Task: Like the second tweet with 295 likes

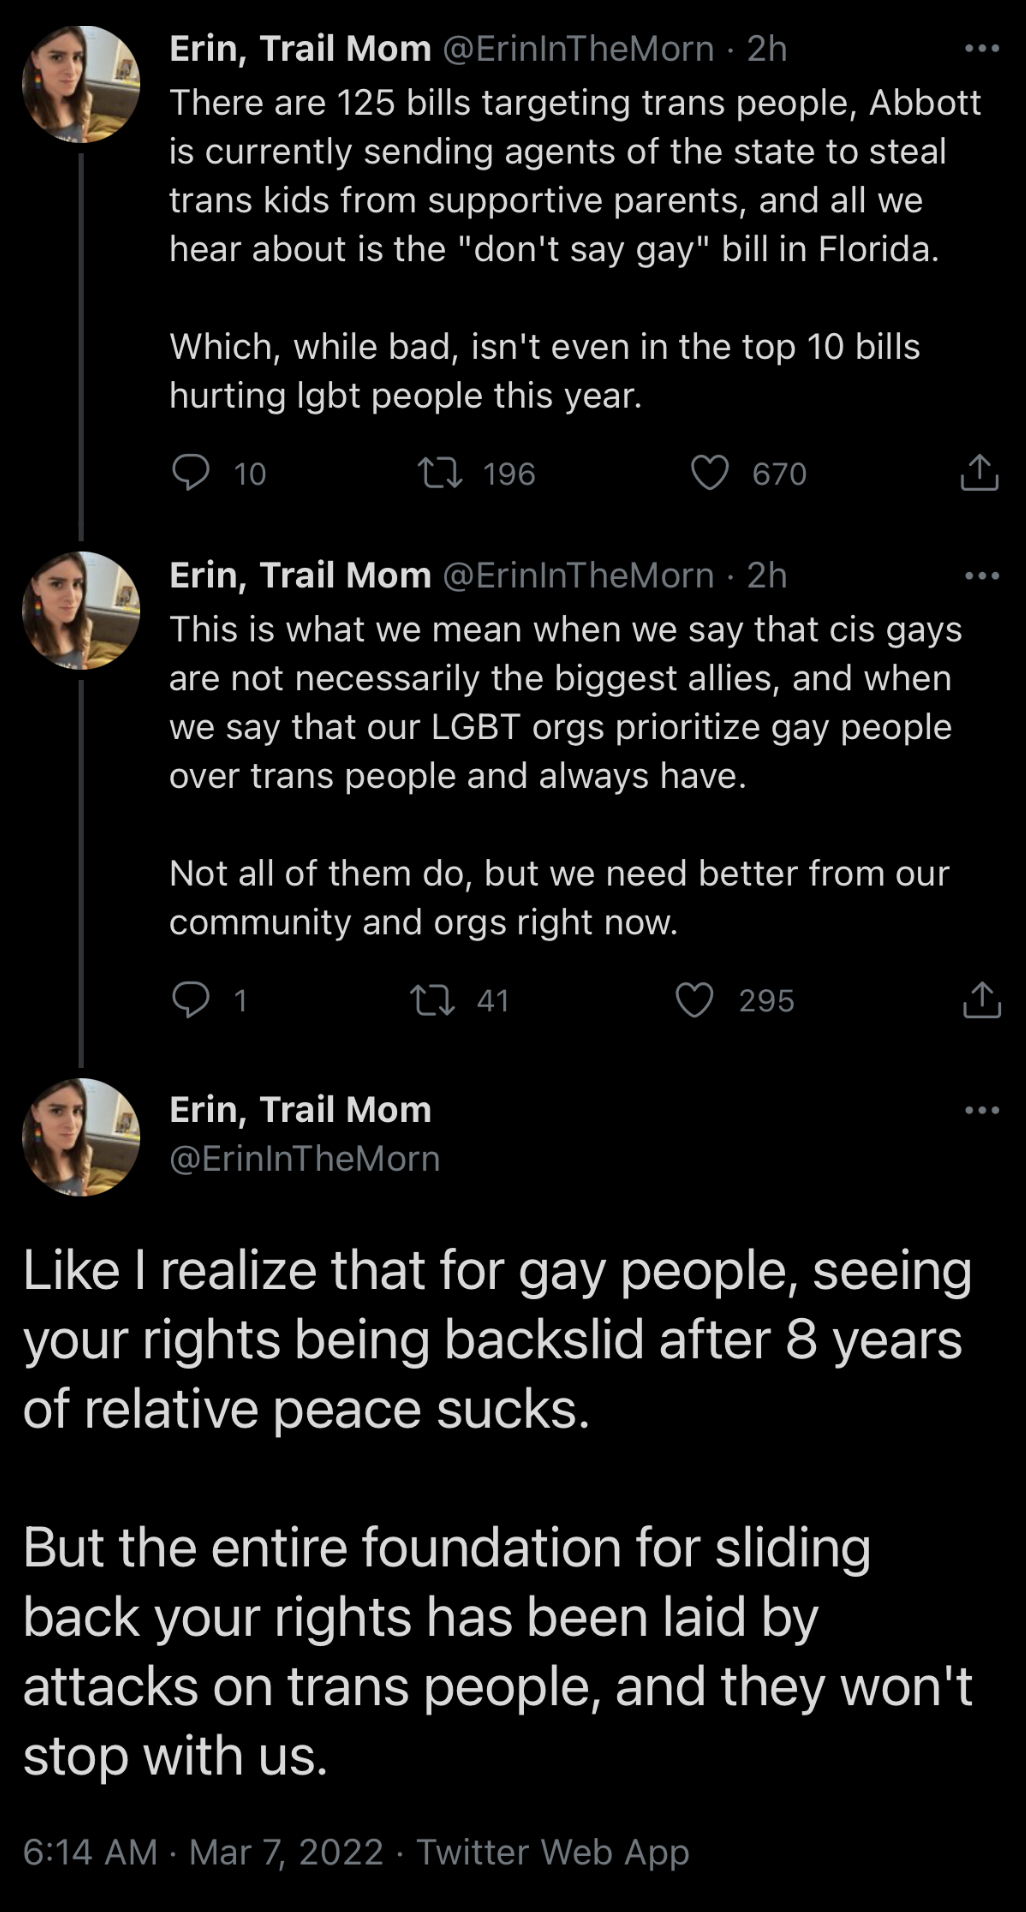Action: click(695, 999)
